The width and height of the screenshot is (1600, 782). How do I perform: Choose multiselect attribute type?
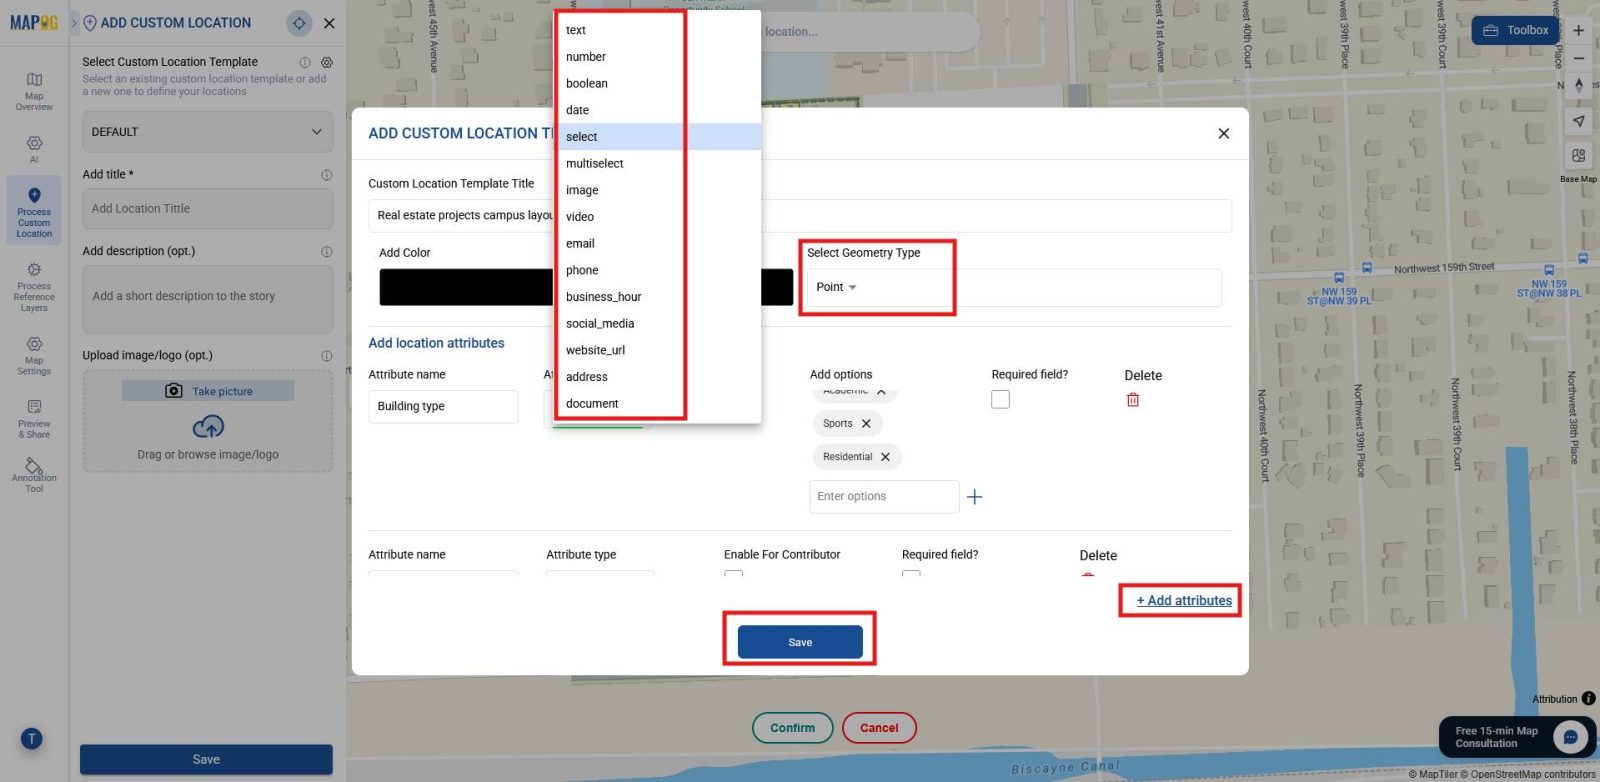point(658,164)
